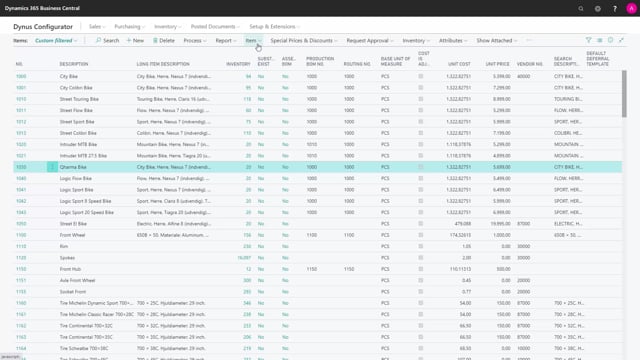This screenshot has width=640, height=360.
Task: Open the user account avatar
Action: coord(631,8)
